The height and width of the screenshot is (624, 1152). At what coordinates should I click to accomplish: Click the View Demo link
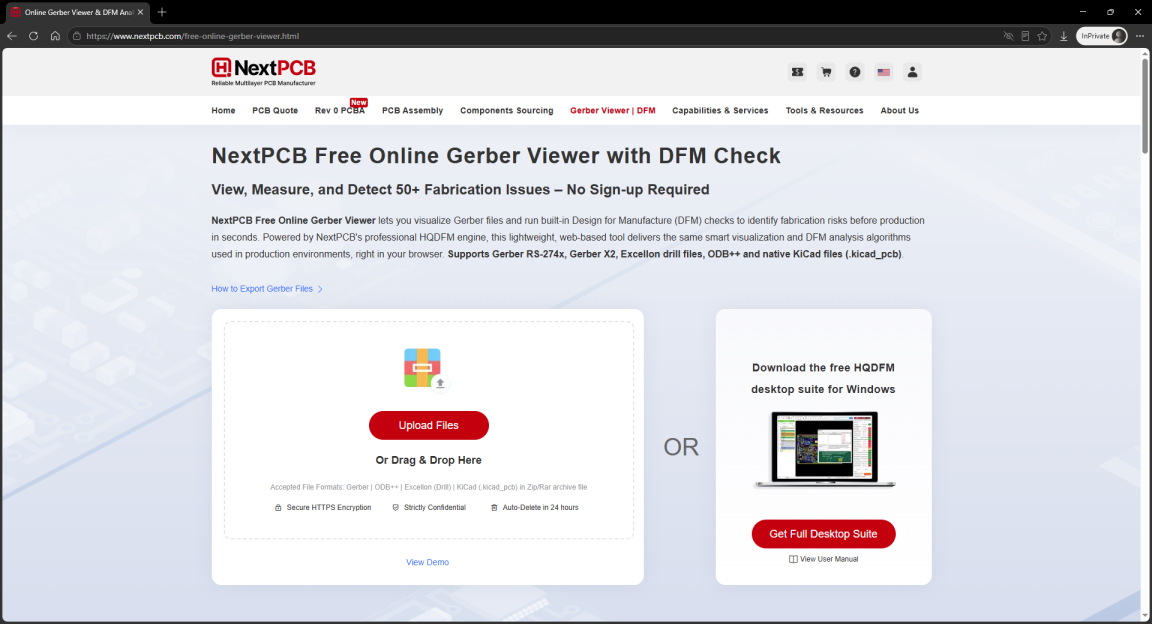click(428, 562)
